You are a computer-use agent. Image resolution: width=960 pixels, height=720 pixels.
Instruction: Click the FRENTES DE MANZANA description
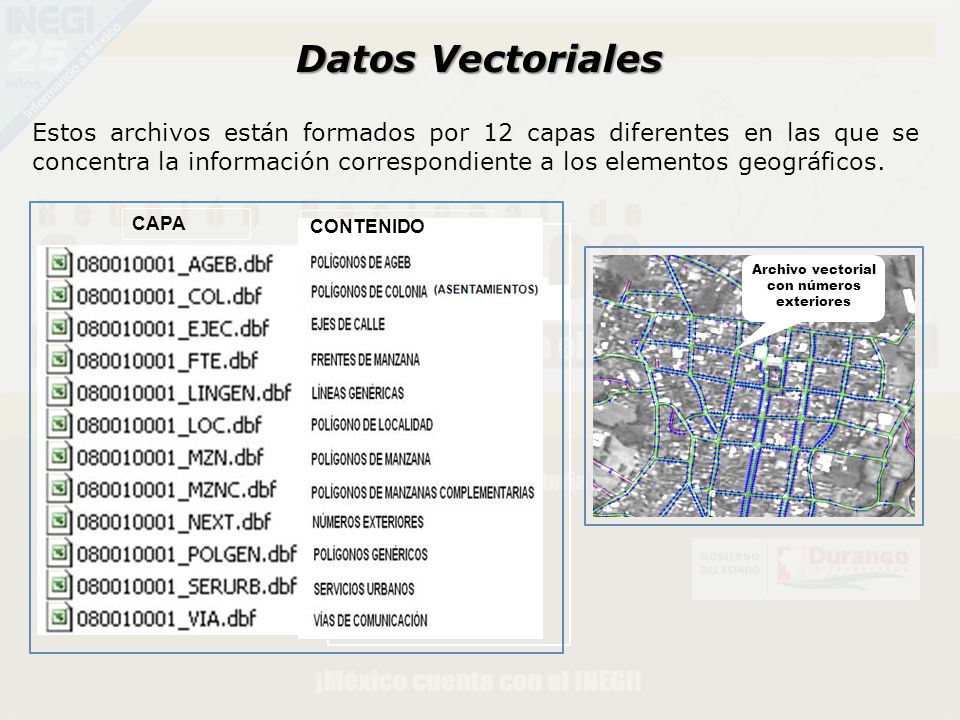click(x=365, y=359)
